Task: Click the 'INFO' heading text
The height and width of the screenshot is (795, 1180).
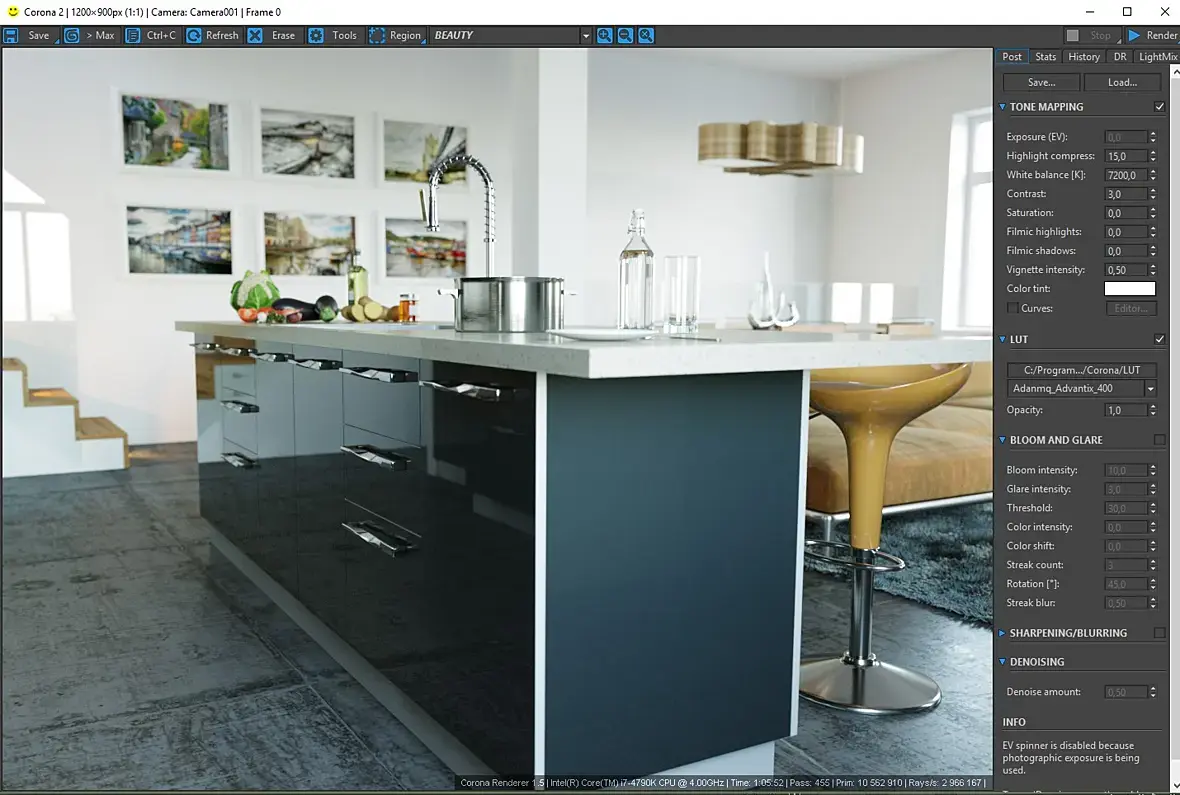Action: pos(1014,722)
